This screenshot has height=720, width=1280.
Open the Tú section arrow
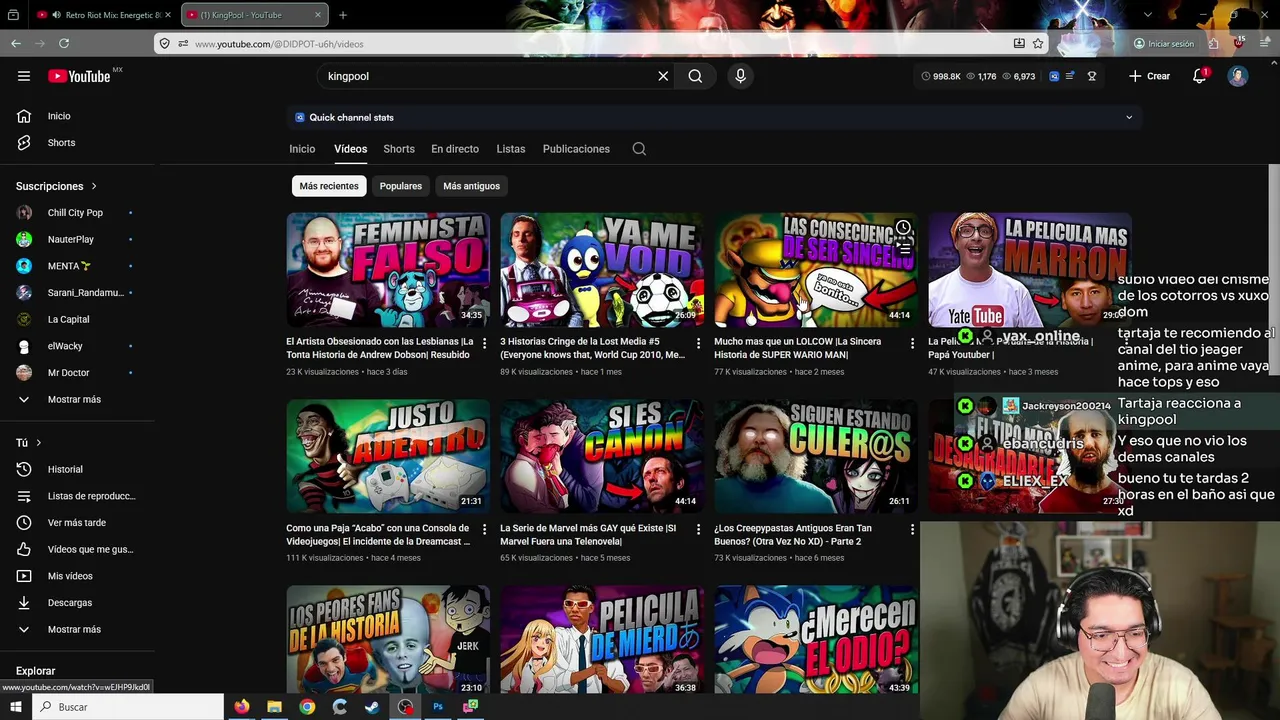pos(39,442)
